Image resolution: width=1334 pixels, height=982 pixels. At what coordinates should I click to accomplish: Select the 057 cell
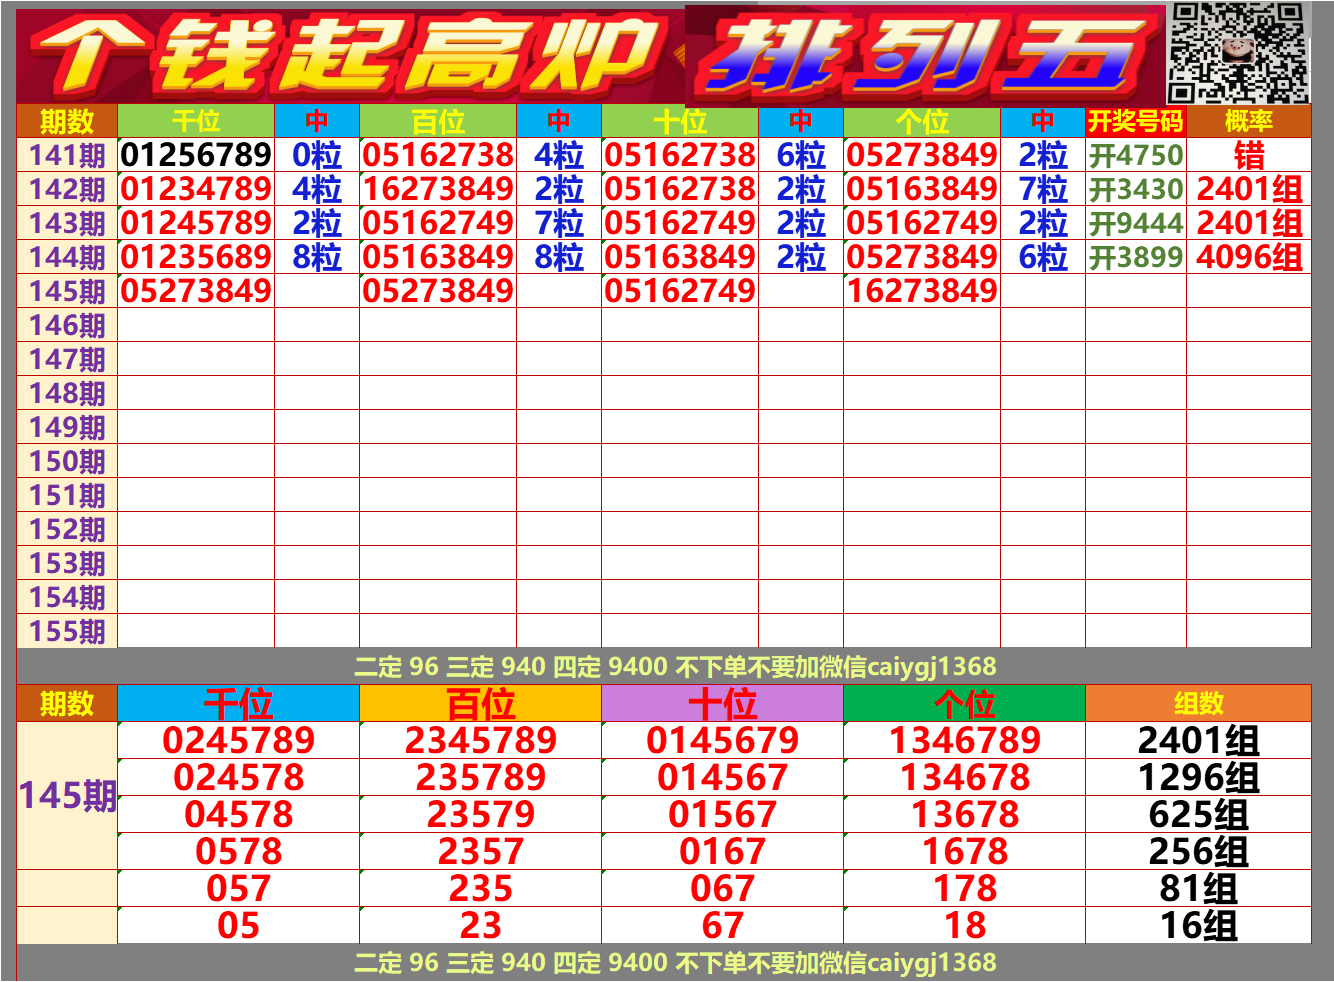[x=239, y=888]
